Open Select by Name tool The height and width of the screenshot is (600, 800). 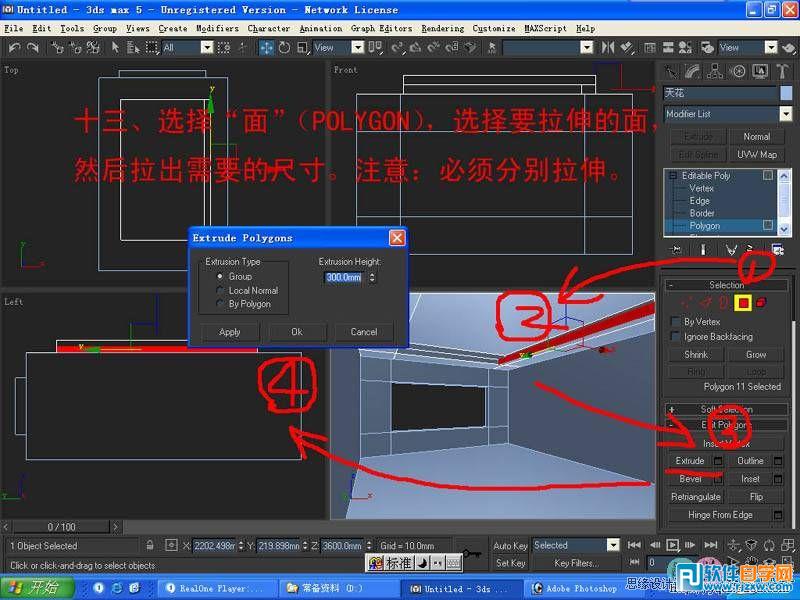[133, 48]
